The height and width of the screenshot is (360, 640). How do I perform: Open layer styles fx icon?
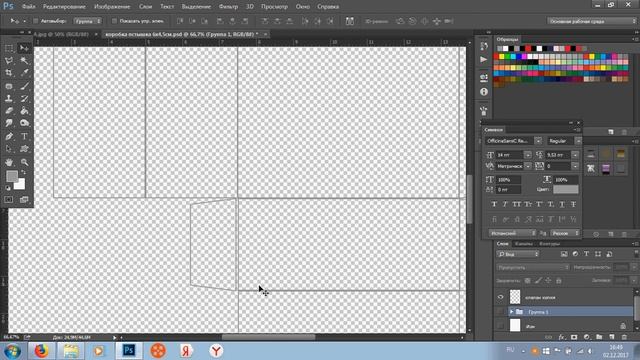[x=562, y=337]
